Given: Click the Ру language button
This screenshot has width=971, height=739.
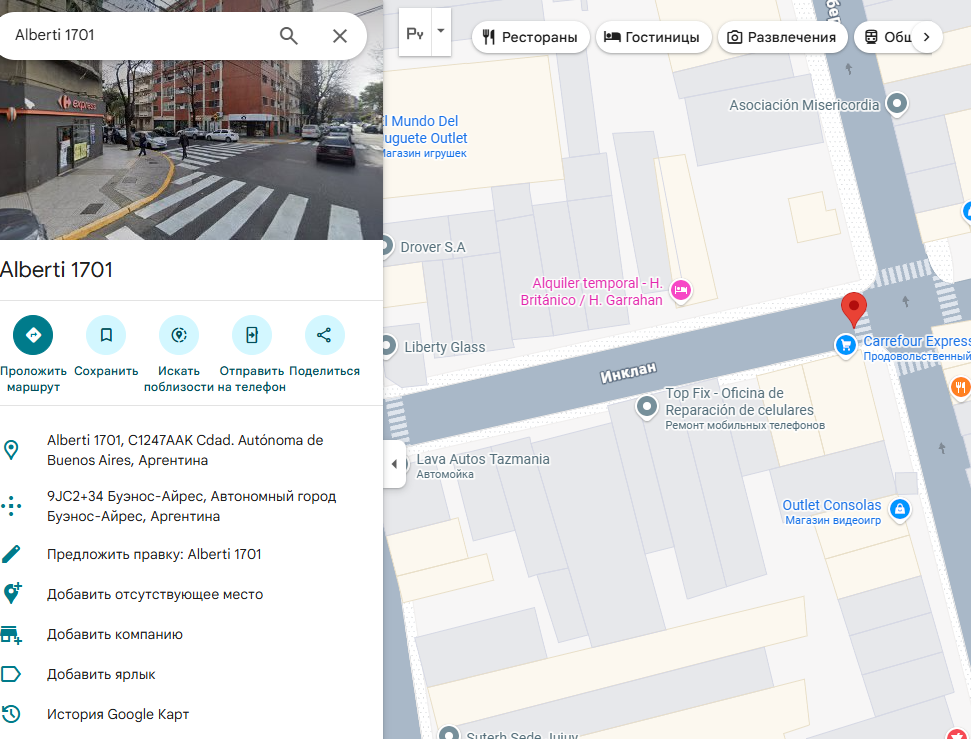Looking at the screenshot, I should coord(415,33).
